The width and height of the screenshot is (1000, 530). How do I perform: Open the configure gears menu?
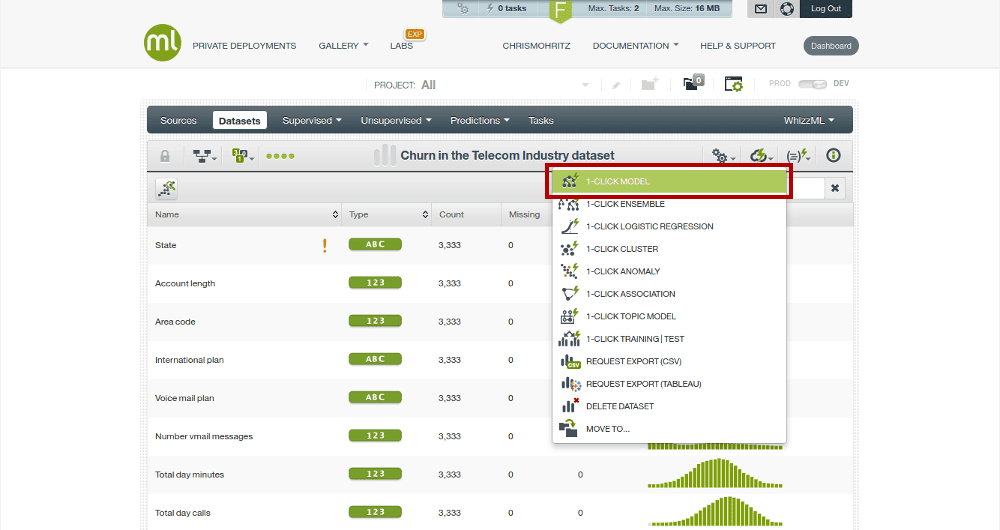point(723,156)
